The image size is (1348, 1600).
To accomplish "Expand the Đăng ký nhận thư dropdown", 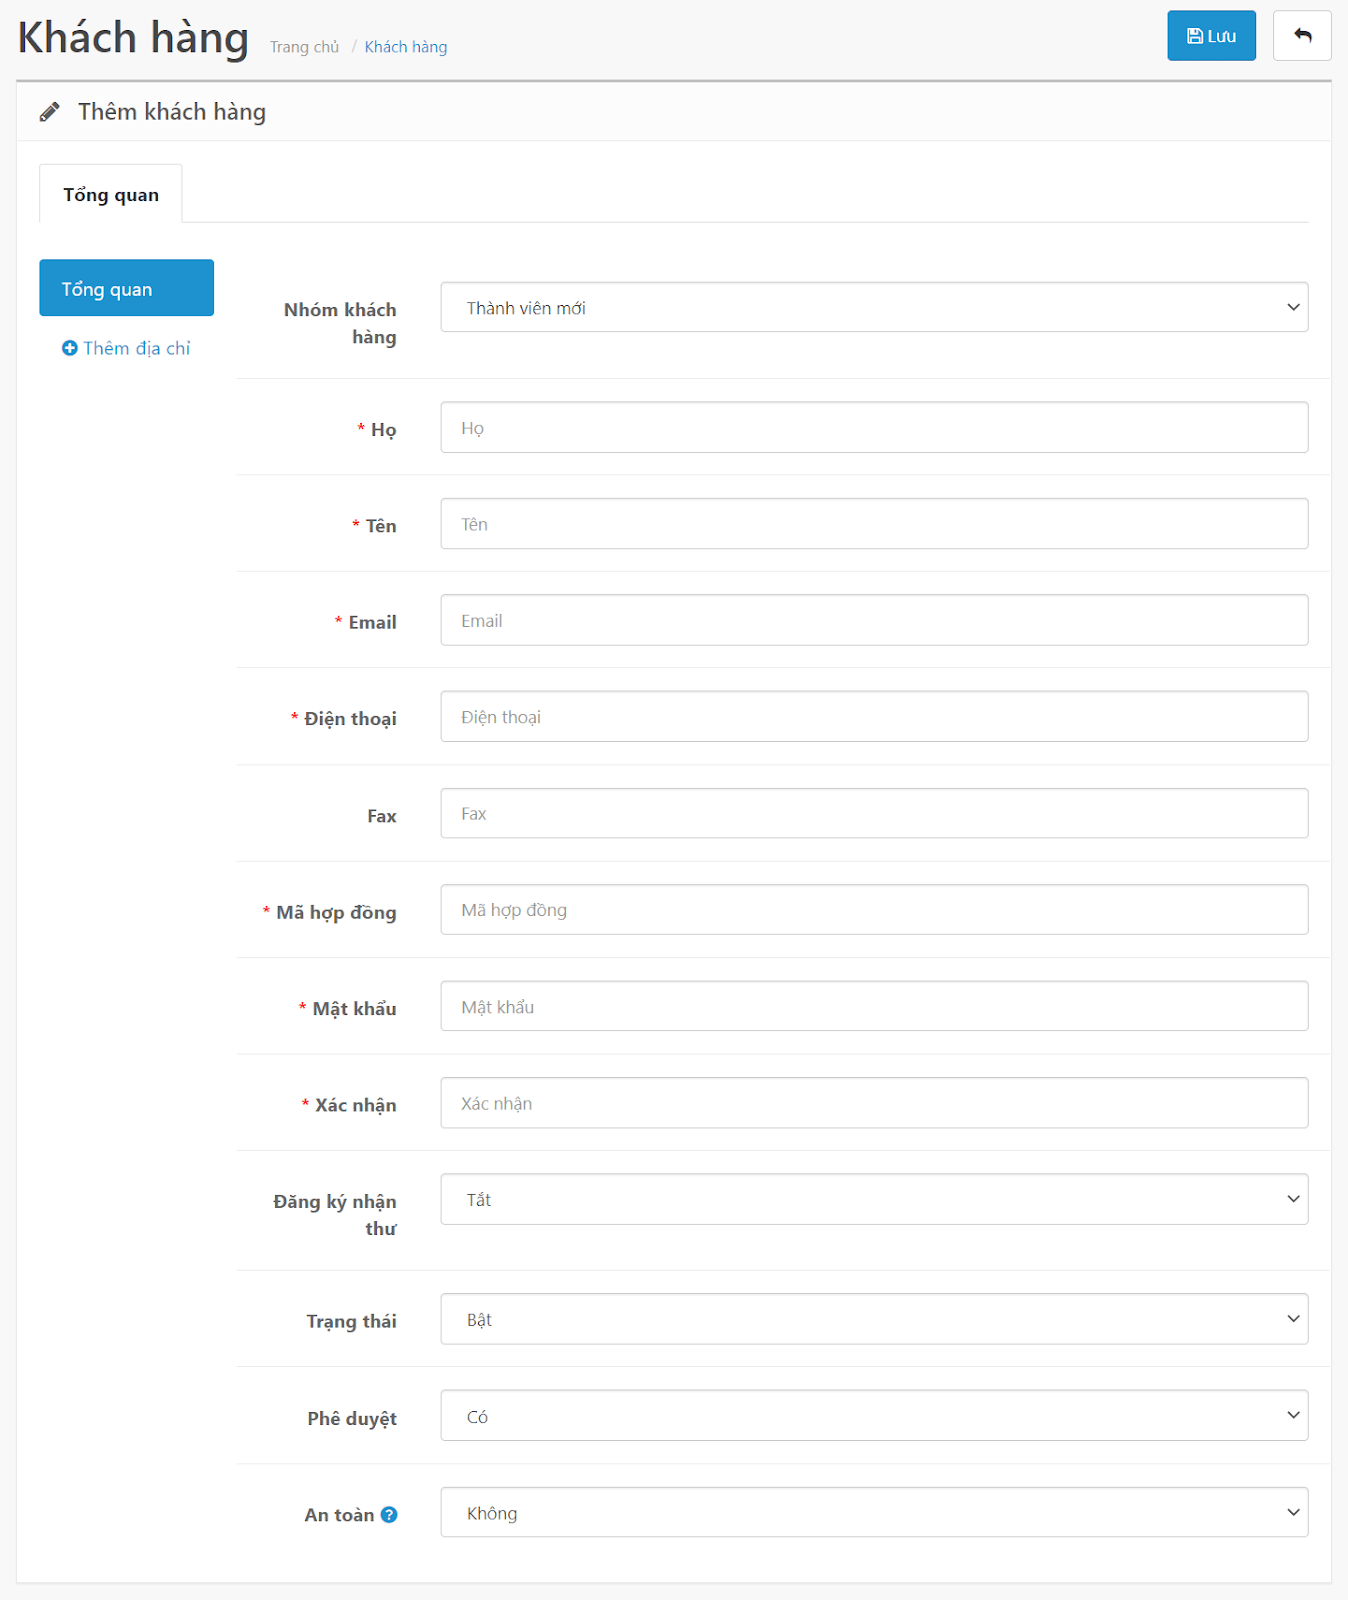I will tap(873, 1200).
